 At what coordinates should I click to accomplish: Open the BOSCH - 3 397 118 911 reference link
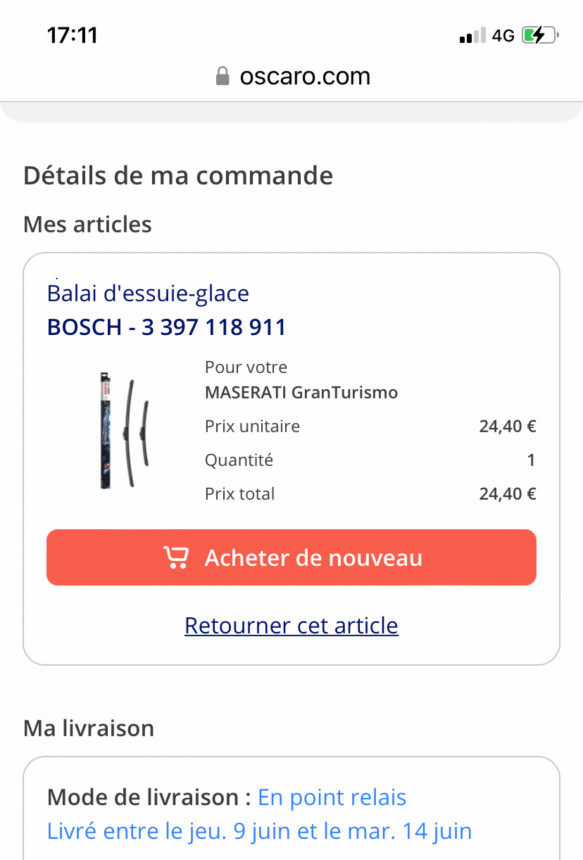(167, 327)
